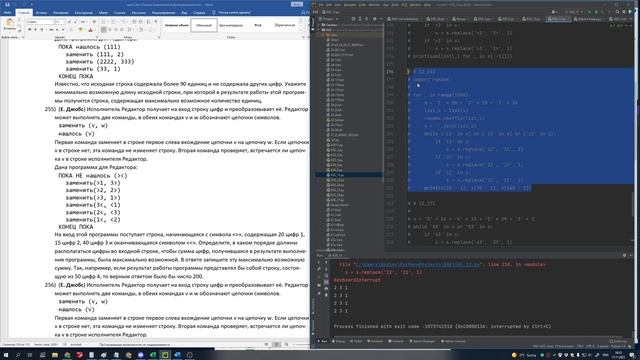This screenshot has width=640, height=360.
Task: Switch to the 'Вставка' ribbon tab
Action: pyautogui.click(x=41, y=13)
